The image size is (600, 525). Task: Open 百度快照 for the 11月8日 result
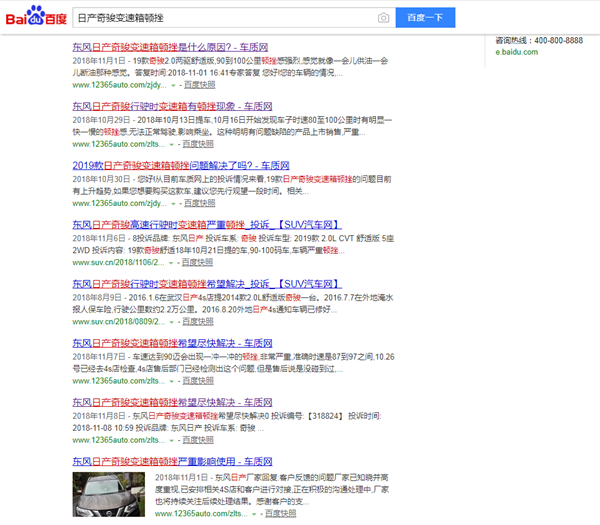coord(198,440)
